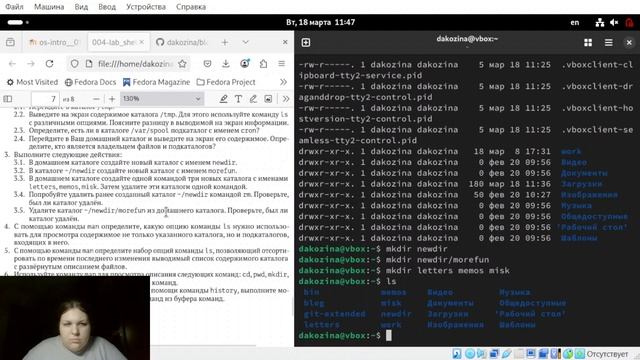Open the muted volume icon in top bar
This screenshot has width=640, height=360.
point(614,22)
